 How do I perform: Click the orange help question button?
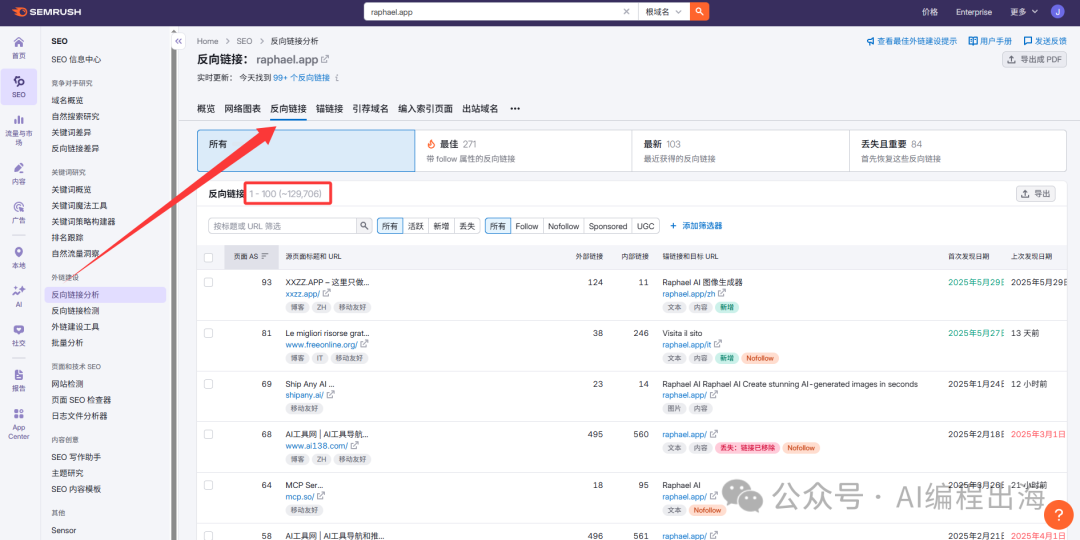click(x=1058, y=514)
